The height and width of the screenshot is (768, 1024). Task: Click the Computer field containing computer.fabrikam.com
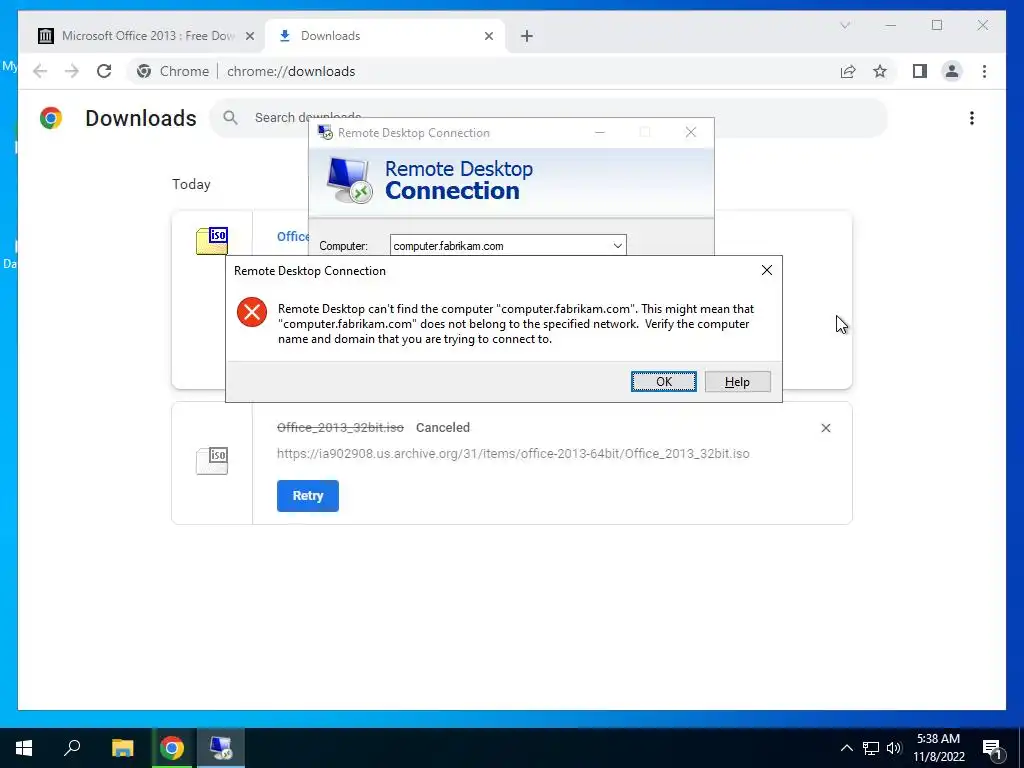(508, 246)
